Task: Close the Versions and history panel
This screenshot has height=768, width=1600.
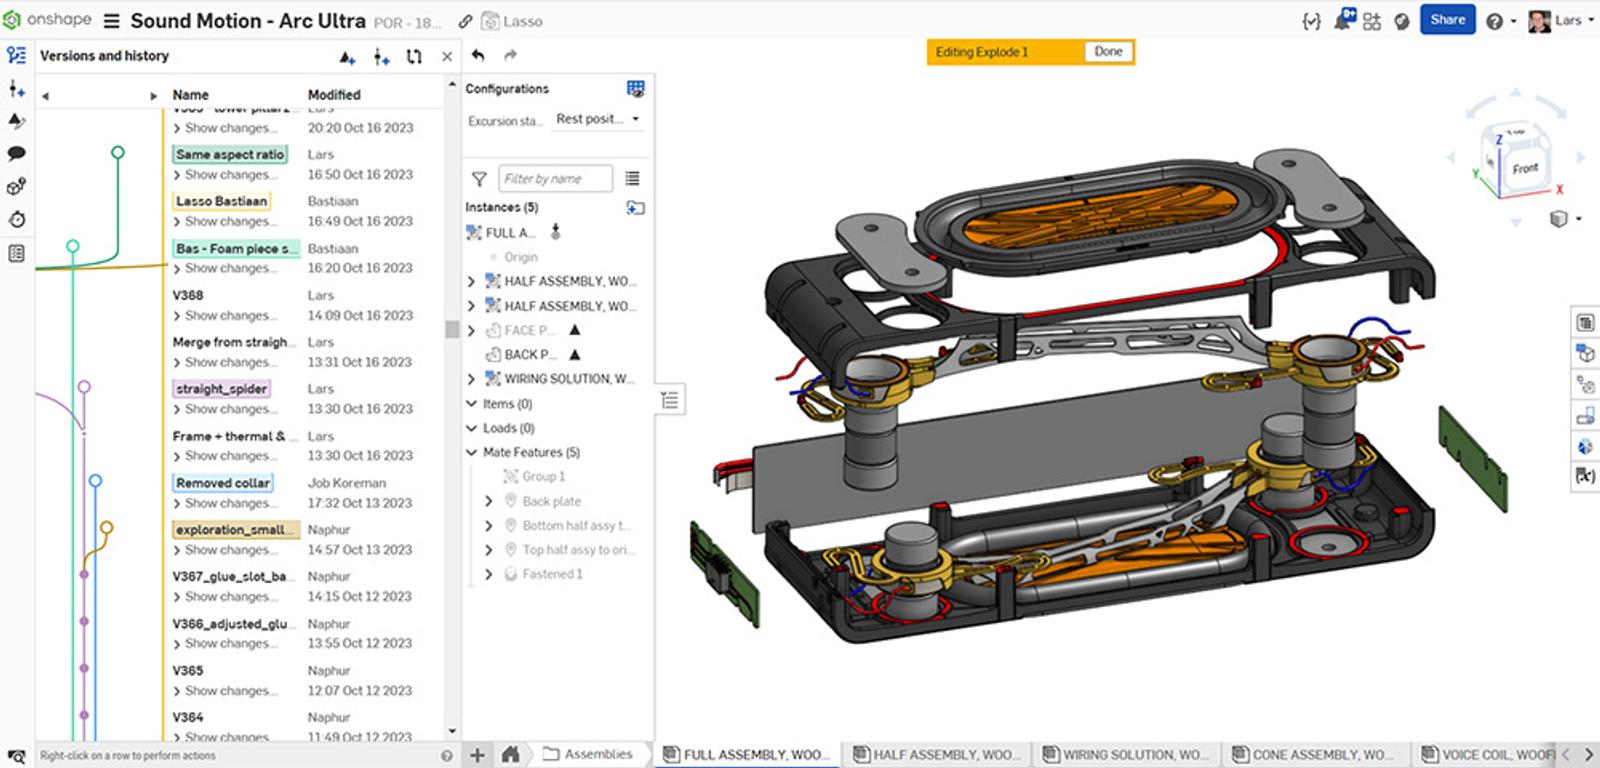Action: click(447, 57)
